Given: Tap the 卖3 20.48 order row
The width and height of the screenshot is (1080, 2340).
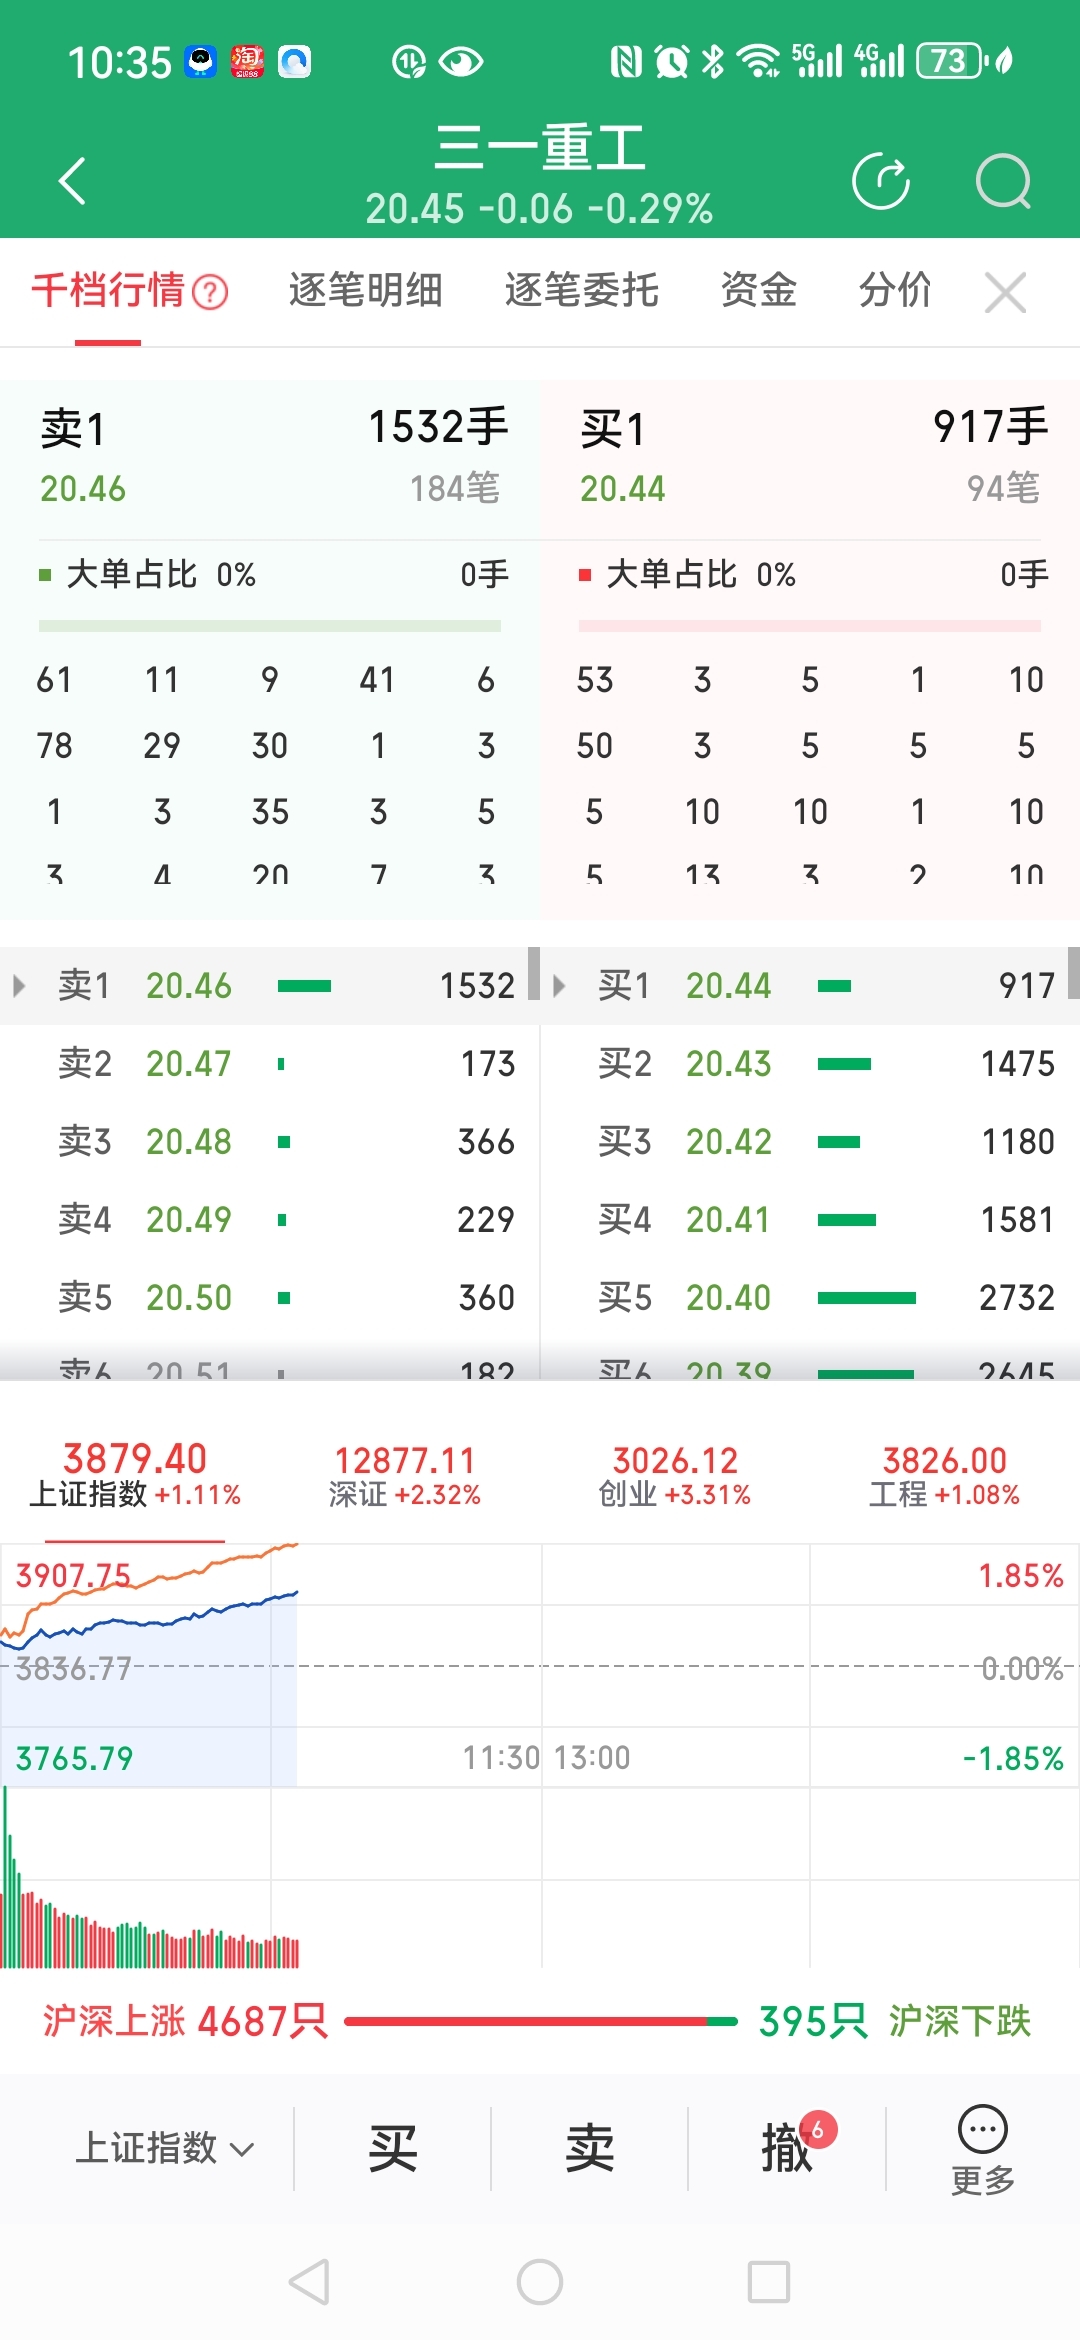Looking at the screenshot, I should [x=270, y=1142].
